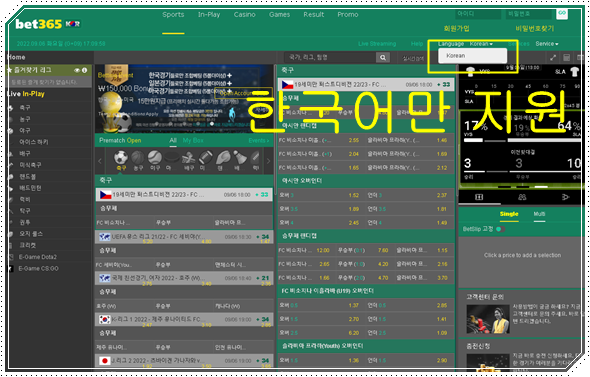Click the calculator icon above match tracker
The width and height of the screenshot is (590, 377).
(x=566, y=58)
